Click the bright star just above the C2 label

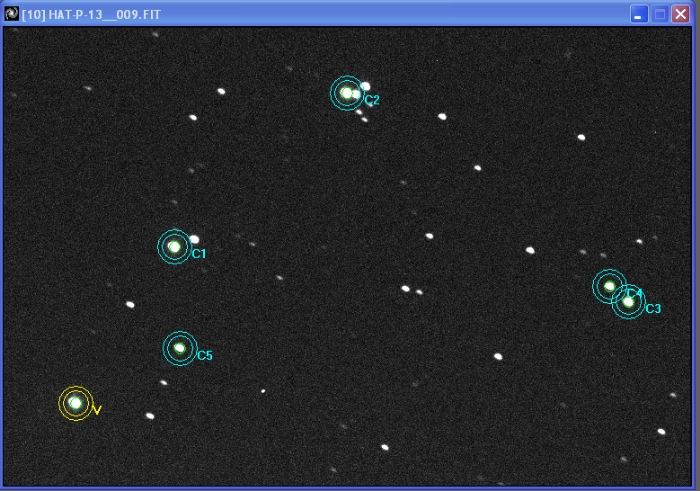point(366,86)
